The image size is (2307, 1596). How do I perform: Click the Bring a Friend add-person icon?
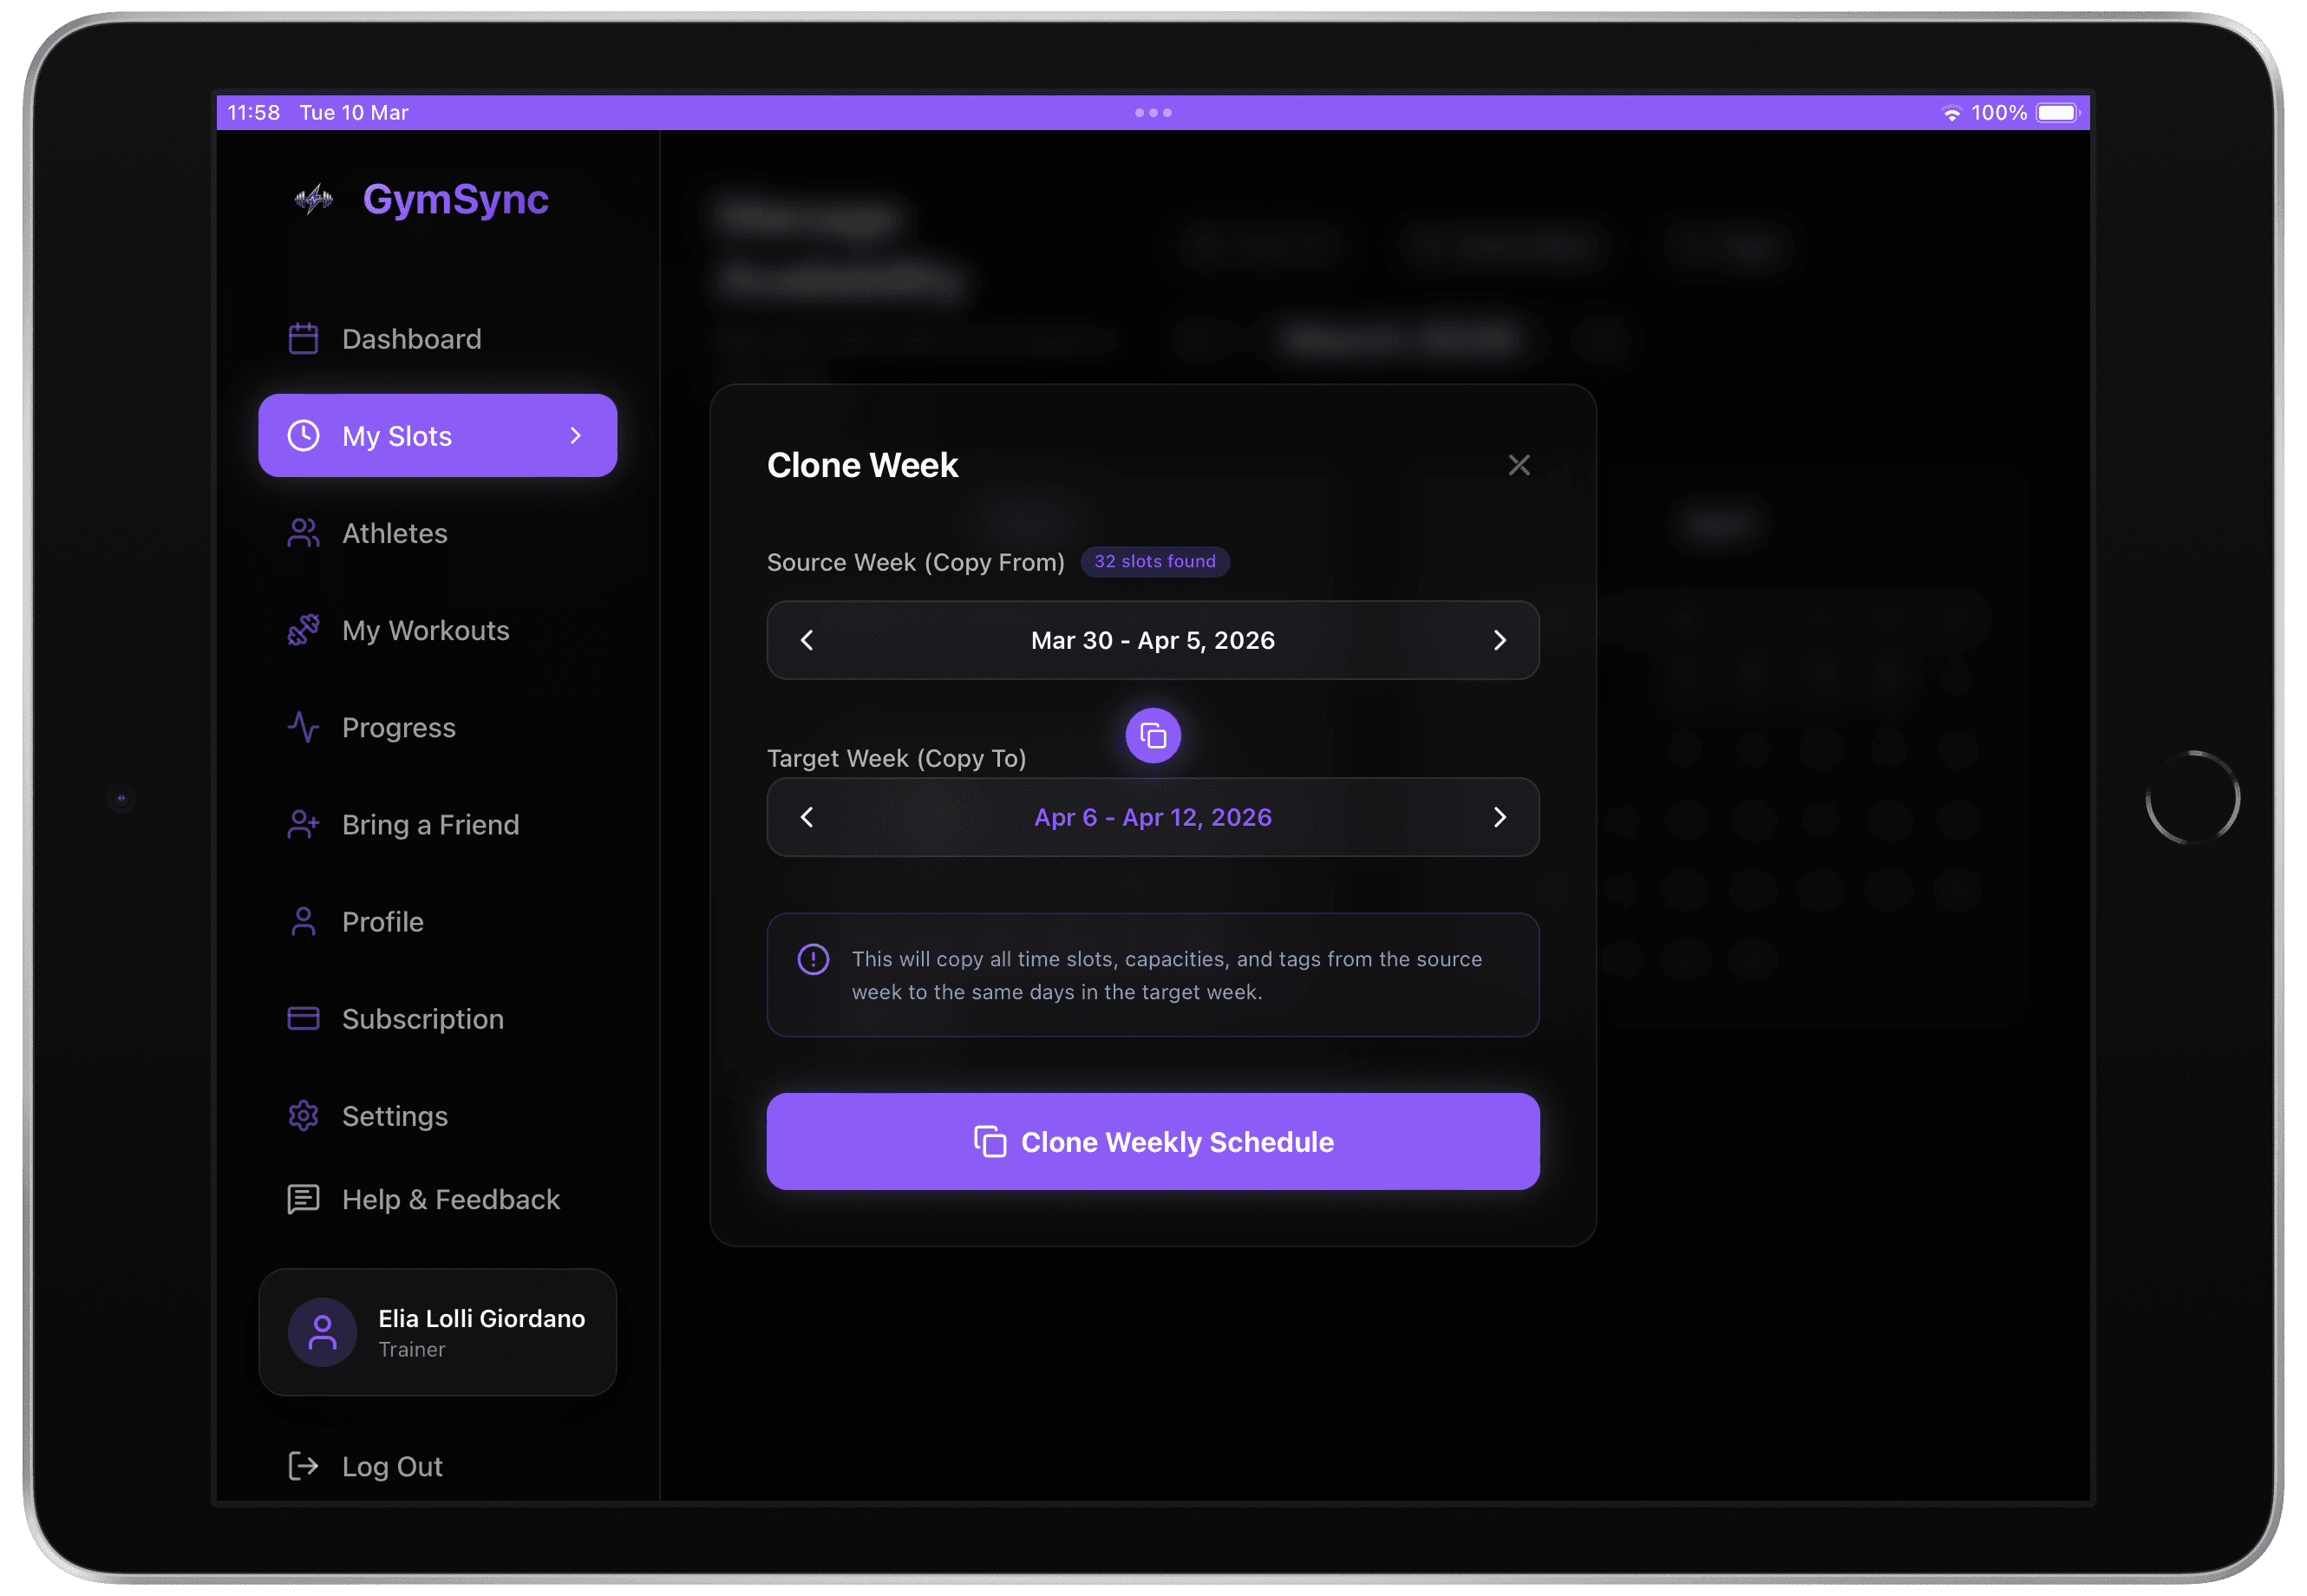click(x=303, y=824)
